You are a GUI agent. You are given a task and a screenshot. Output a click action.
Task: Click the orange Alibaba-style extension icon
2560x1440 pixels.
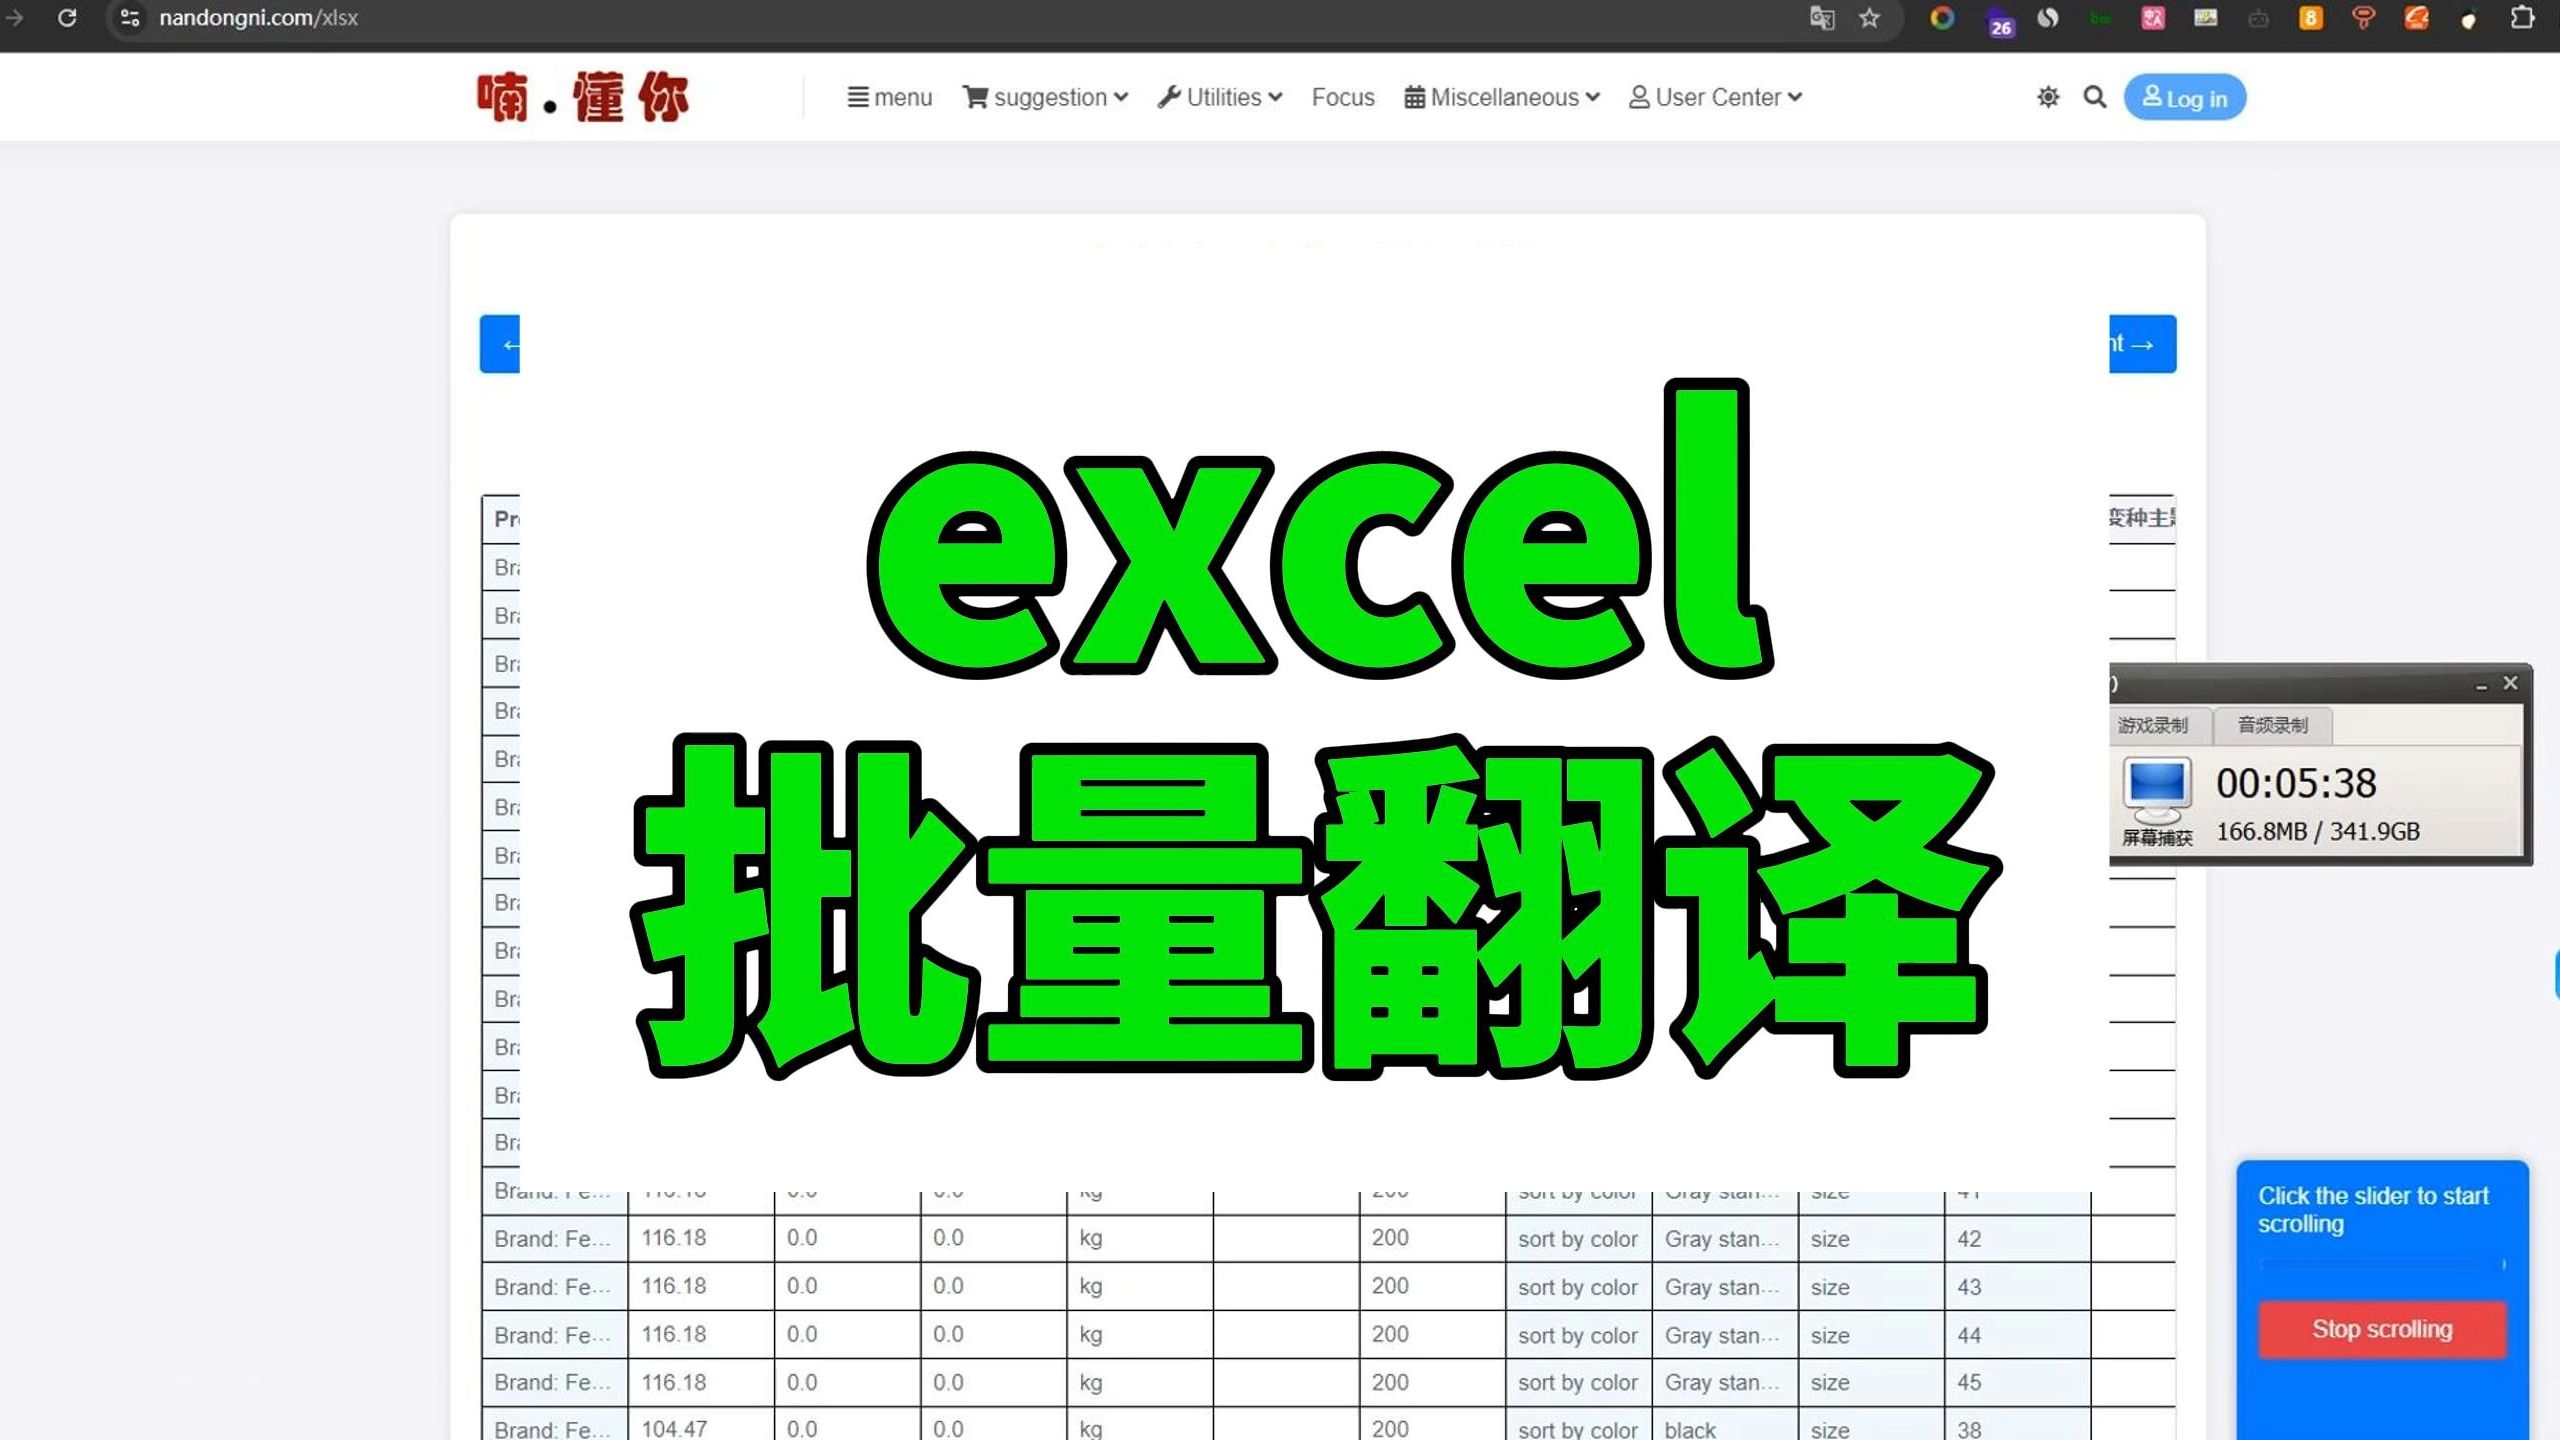pos(2417,18)
